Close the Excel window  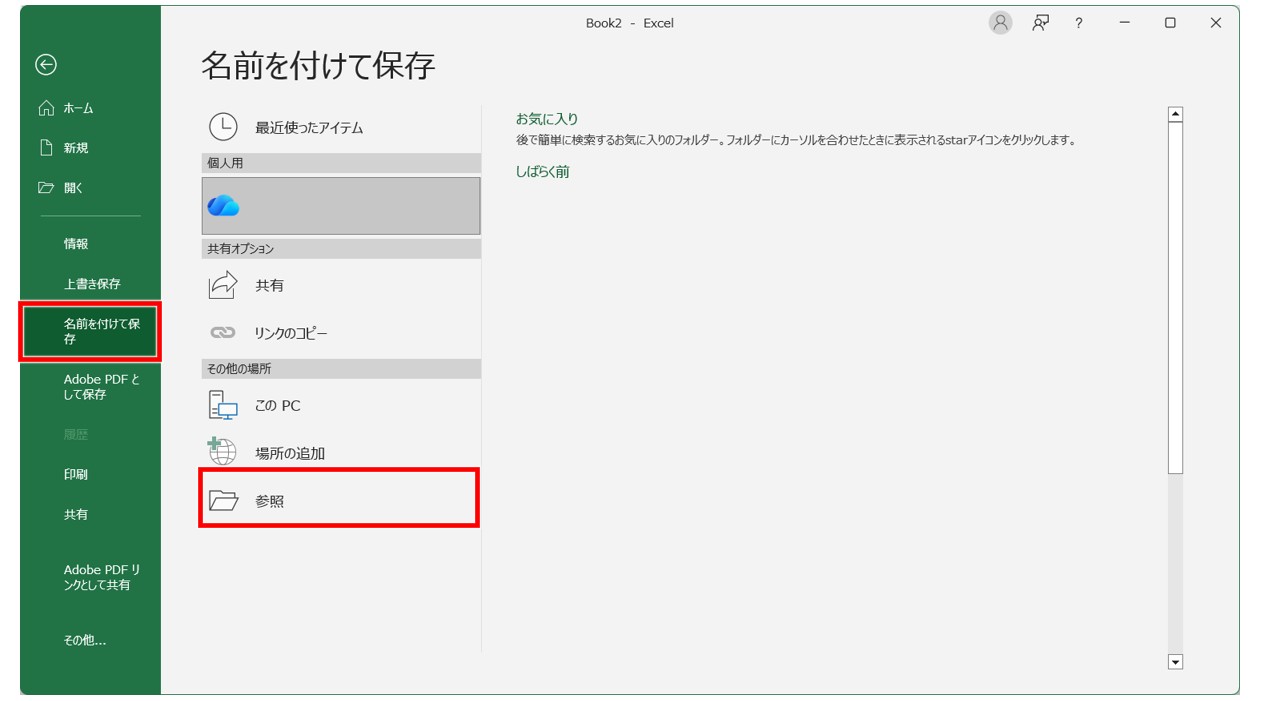point(1216,23)
